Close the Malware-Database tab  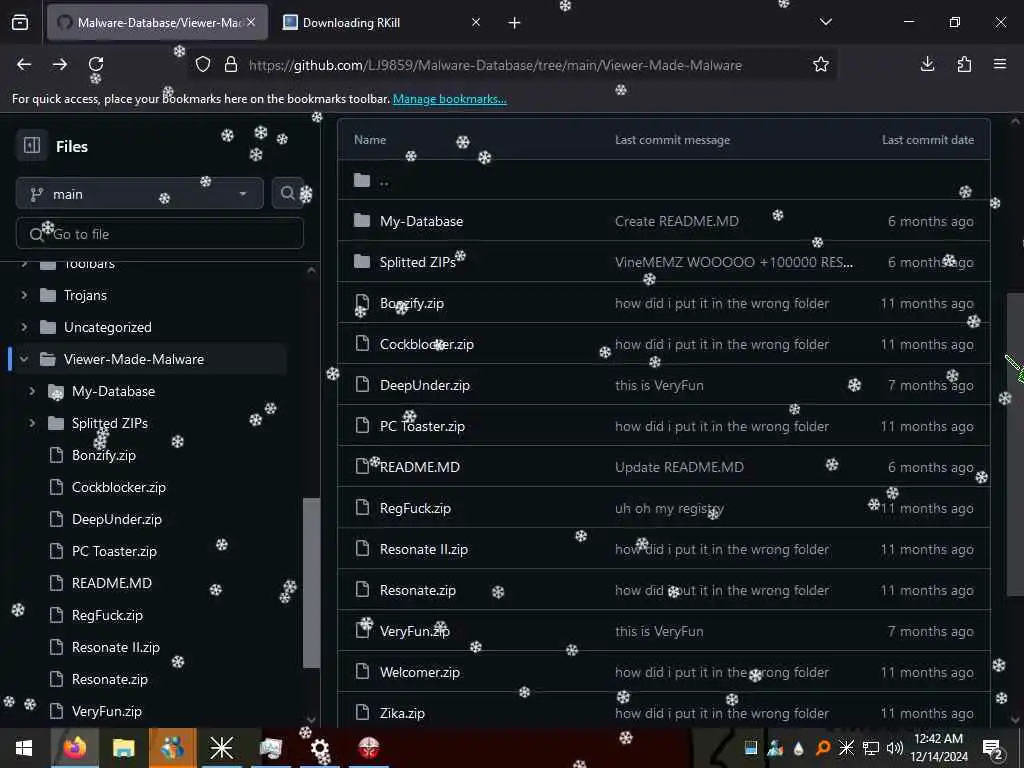click(251, 22)
